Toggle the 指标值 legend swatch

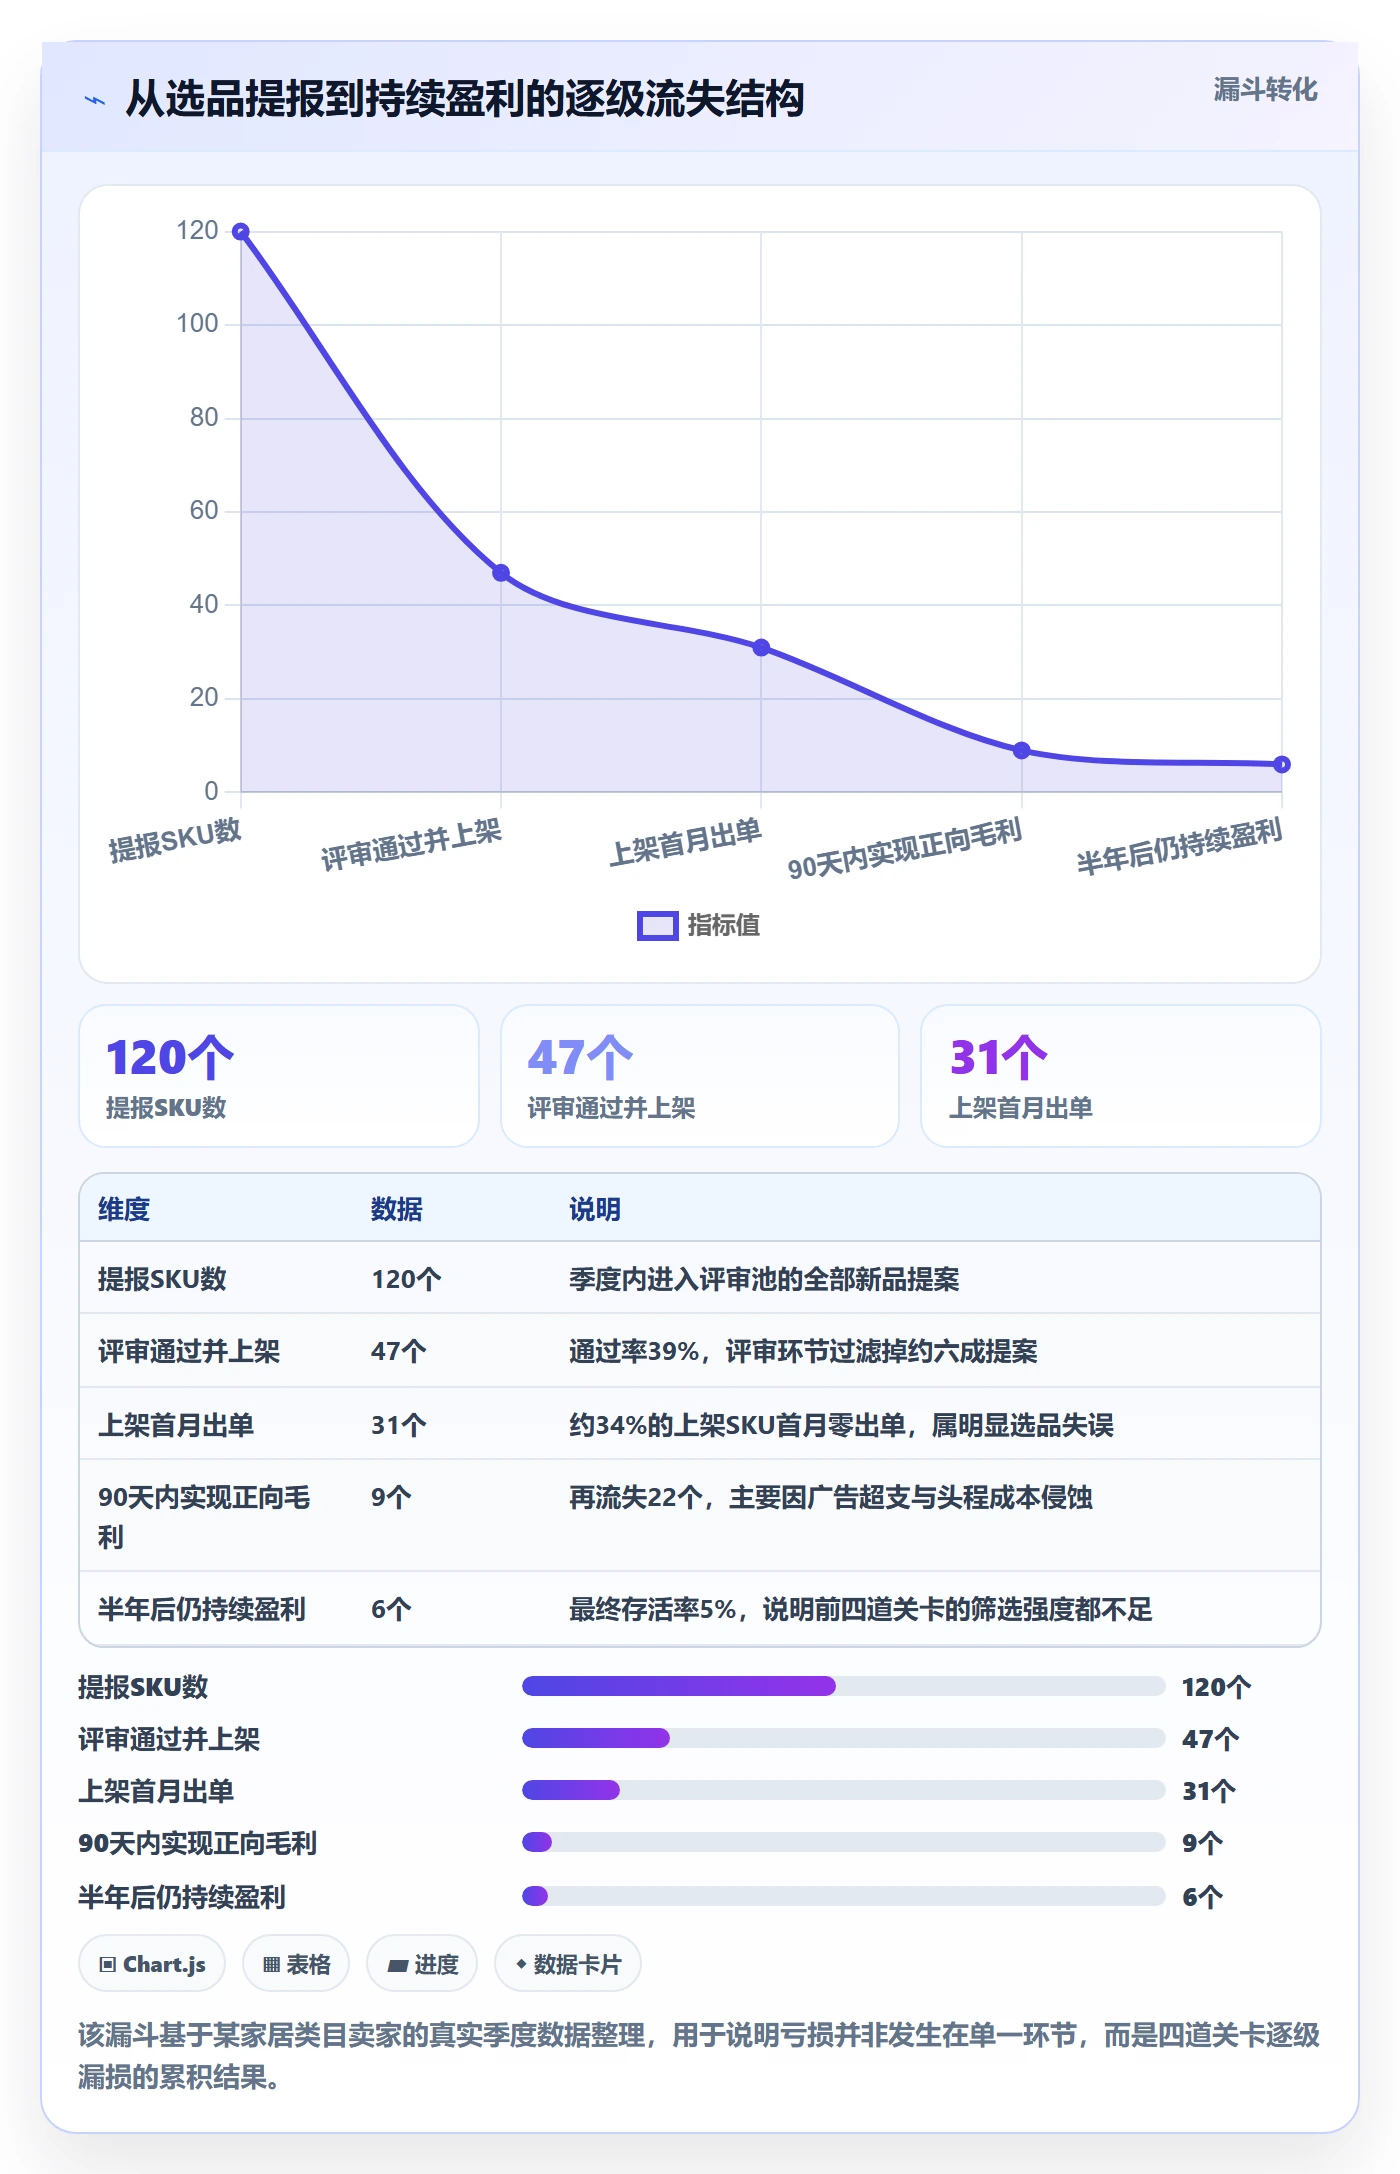pos(658,926)
